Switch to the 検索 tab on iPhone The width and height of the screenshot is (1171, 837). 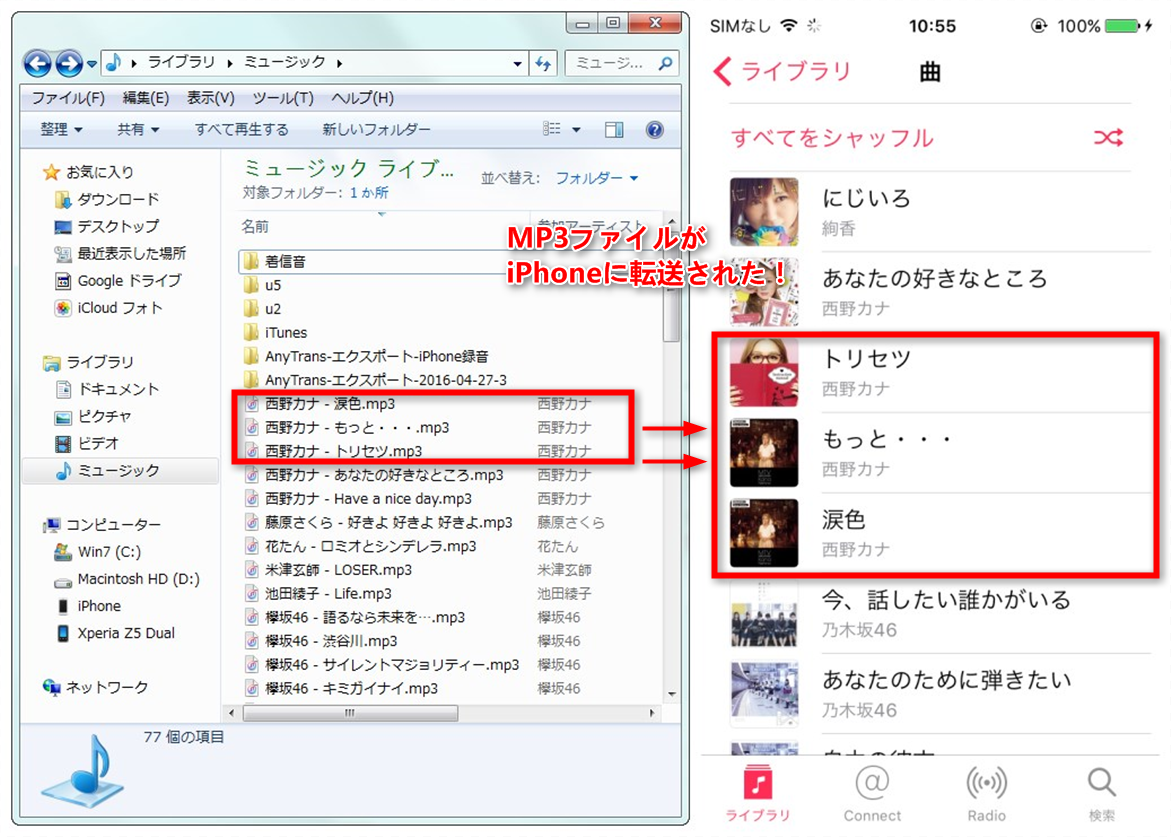tap(1102, 794)
